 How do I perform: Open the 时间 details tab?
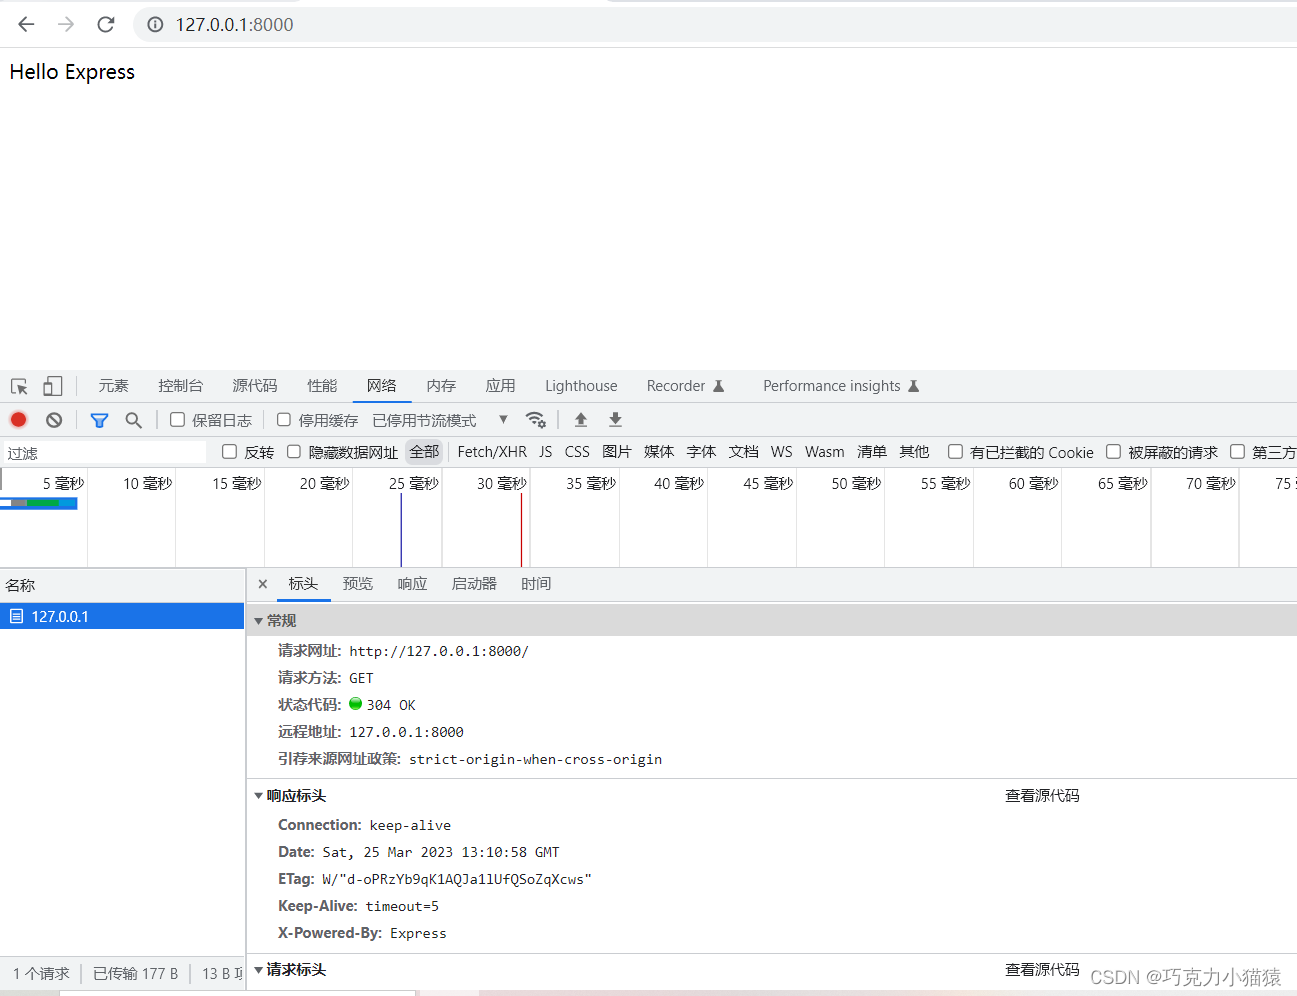click(536, 584)
